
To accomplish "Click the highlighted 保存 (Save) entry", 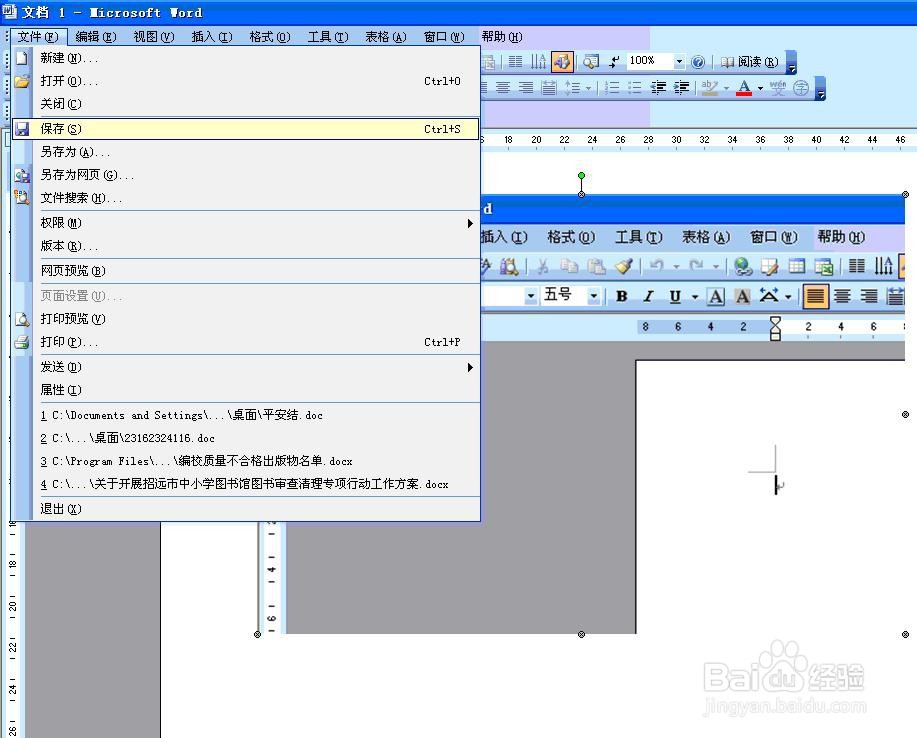I will 246,129.
